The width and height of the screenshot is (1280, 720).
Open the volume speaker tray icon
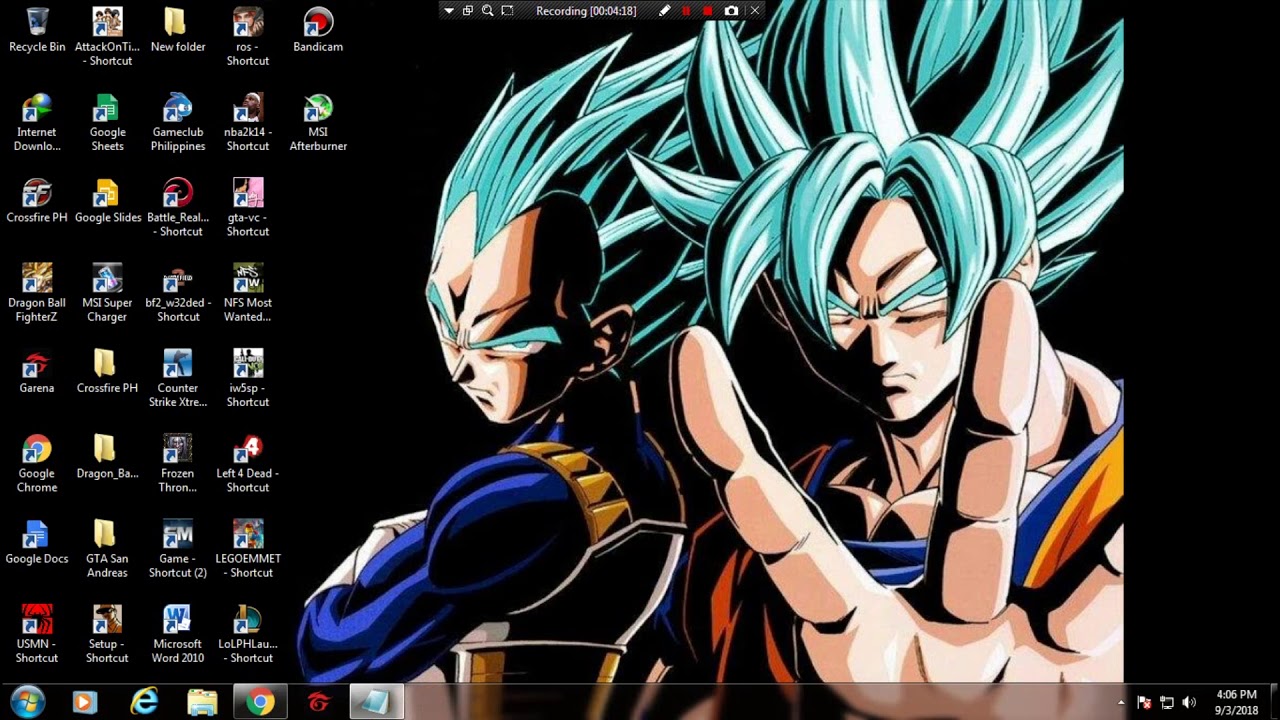1189,703
